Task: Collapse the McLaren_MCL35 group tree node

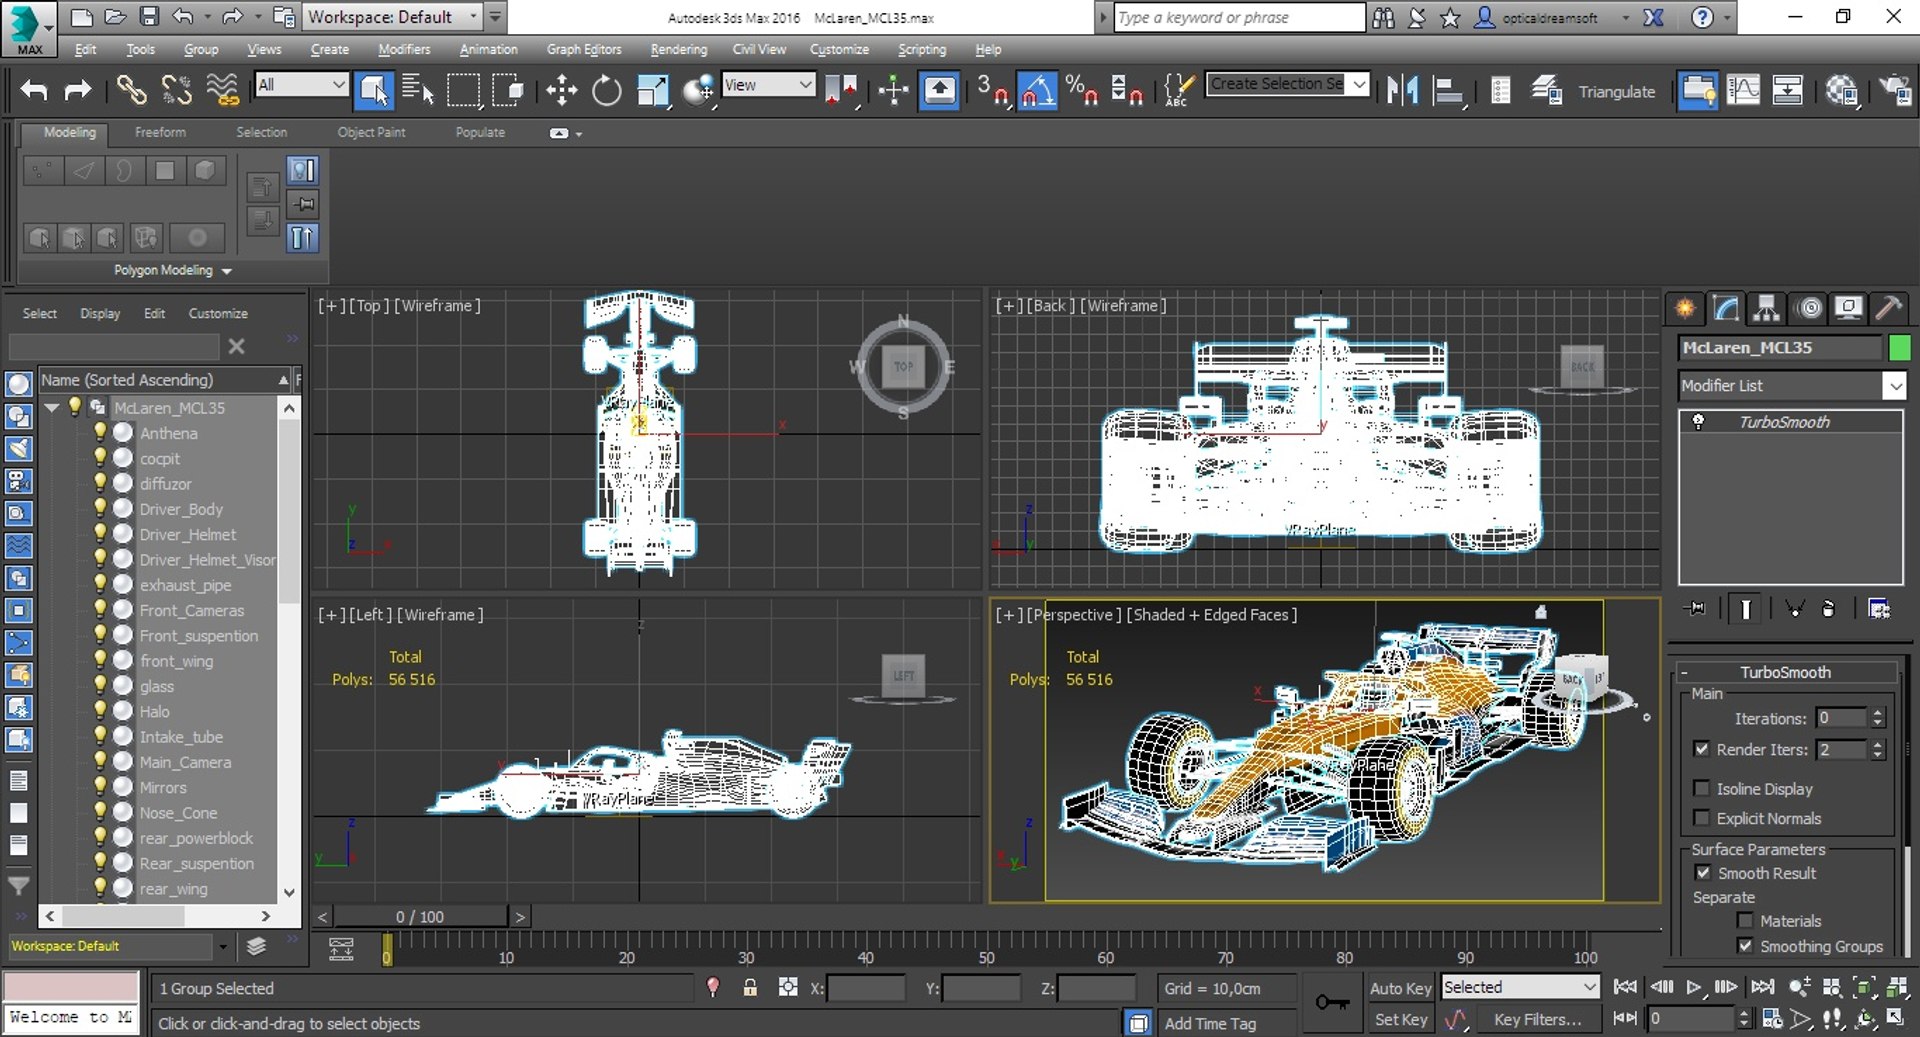Action: (x=52, y=407)
